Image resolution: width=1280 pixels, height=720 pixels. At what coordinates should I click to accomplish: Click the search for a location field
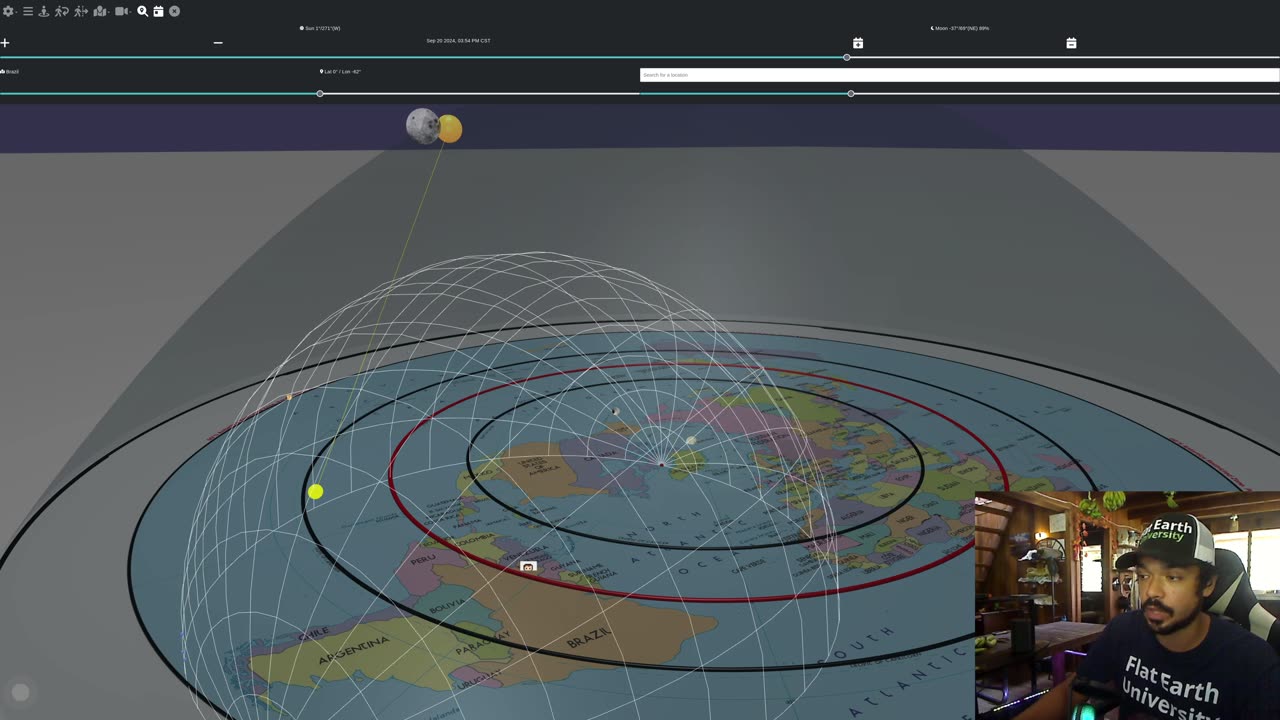[x=959, y=75]
